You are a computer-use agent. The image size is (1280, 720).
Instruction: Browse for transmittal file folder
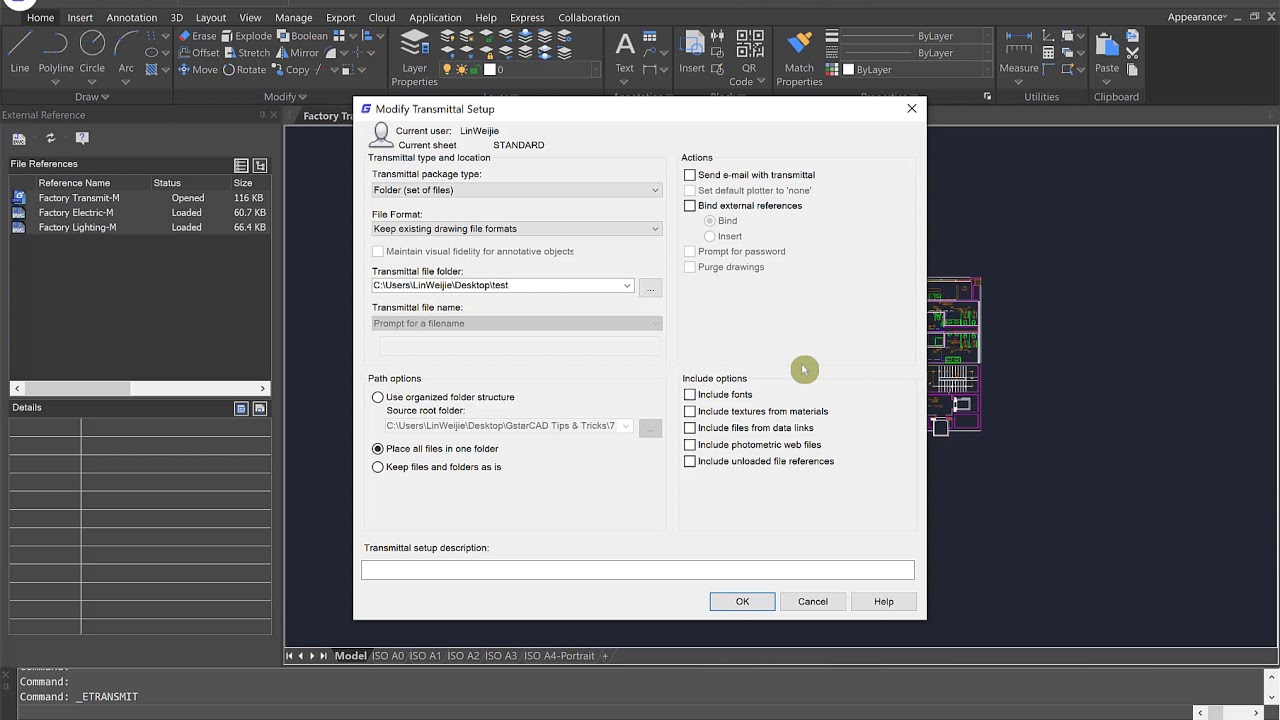coord(650,287)
